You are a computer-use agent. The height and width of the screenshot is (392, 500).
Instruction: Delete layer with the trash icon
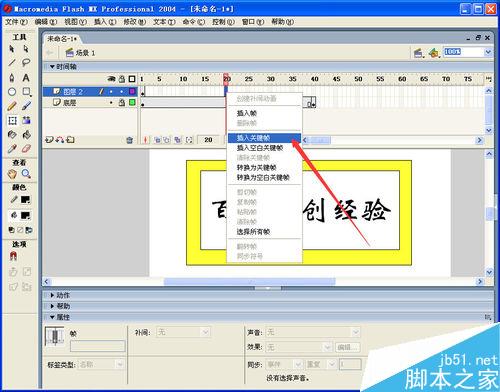(x=130, y=140)
